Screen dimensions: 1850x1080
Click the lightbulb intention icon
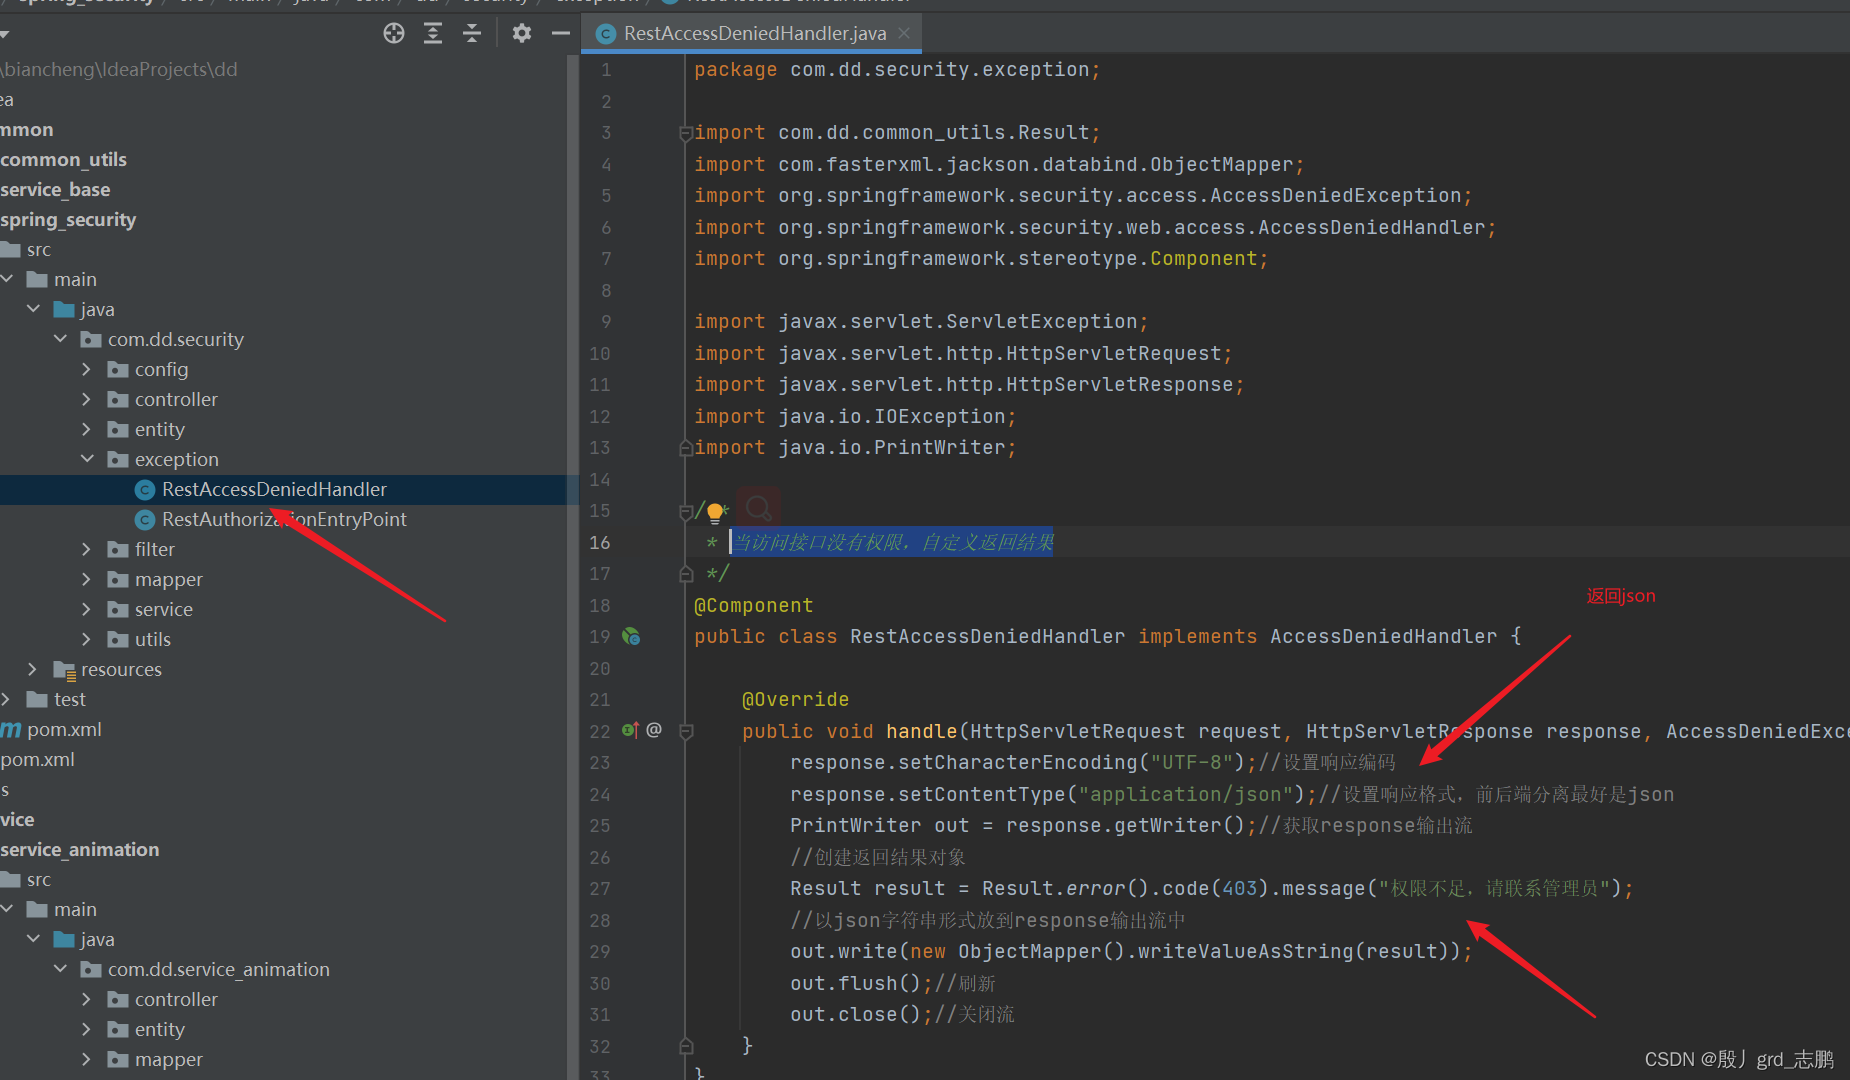point(715,513)
